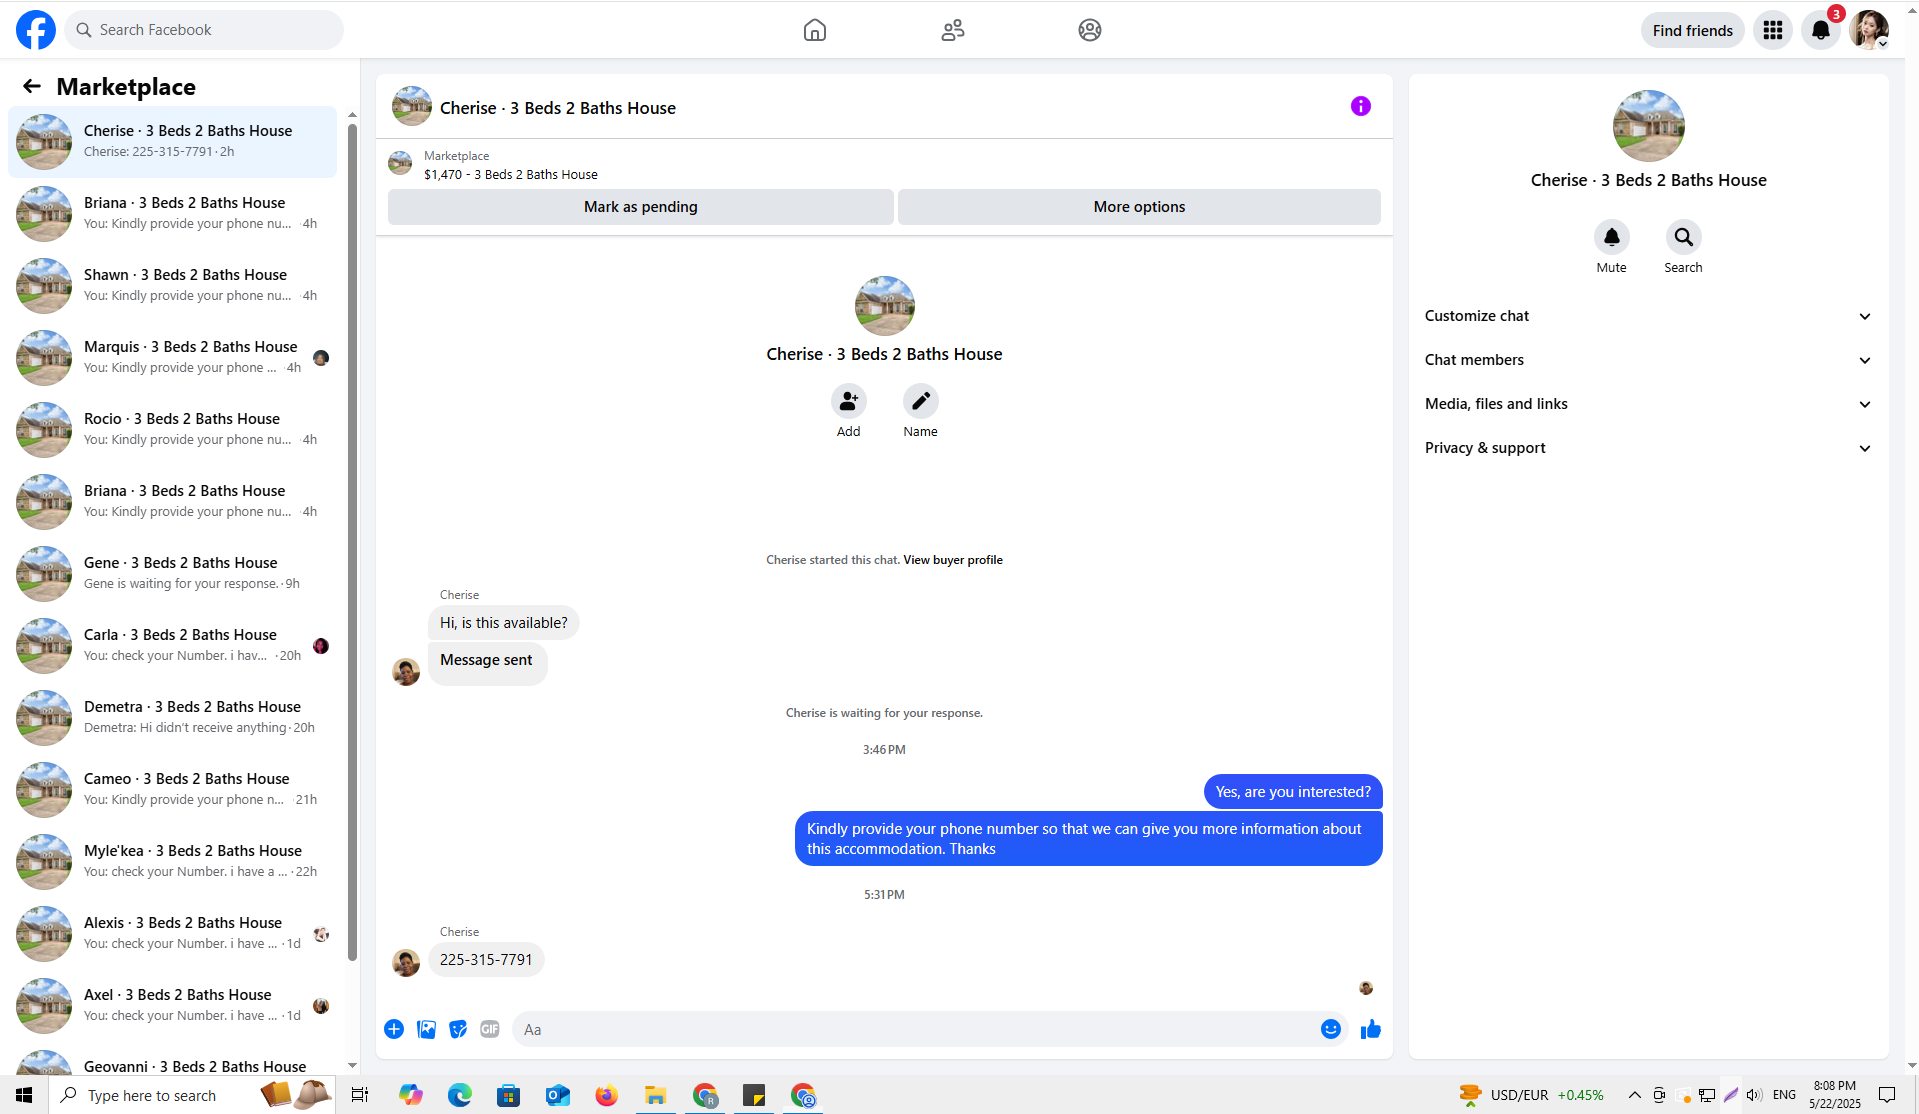Attach a photo file in composer
The height and width of the screenshot is (1114, 1919).
tap(426, 1029)
